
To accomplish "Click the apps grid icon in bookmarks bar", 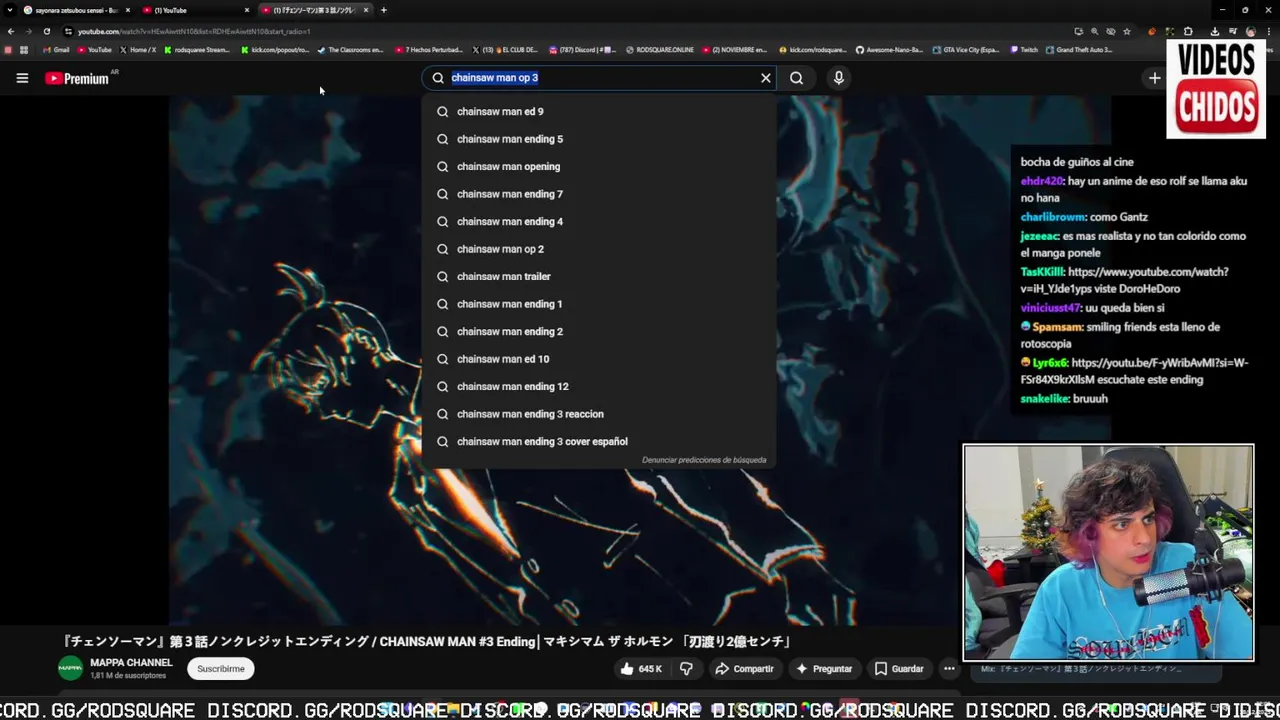I will tap(24, 50).
